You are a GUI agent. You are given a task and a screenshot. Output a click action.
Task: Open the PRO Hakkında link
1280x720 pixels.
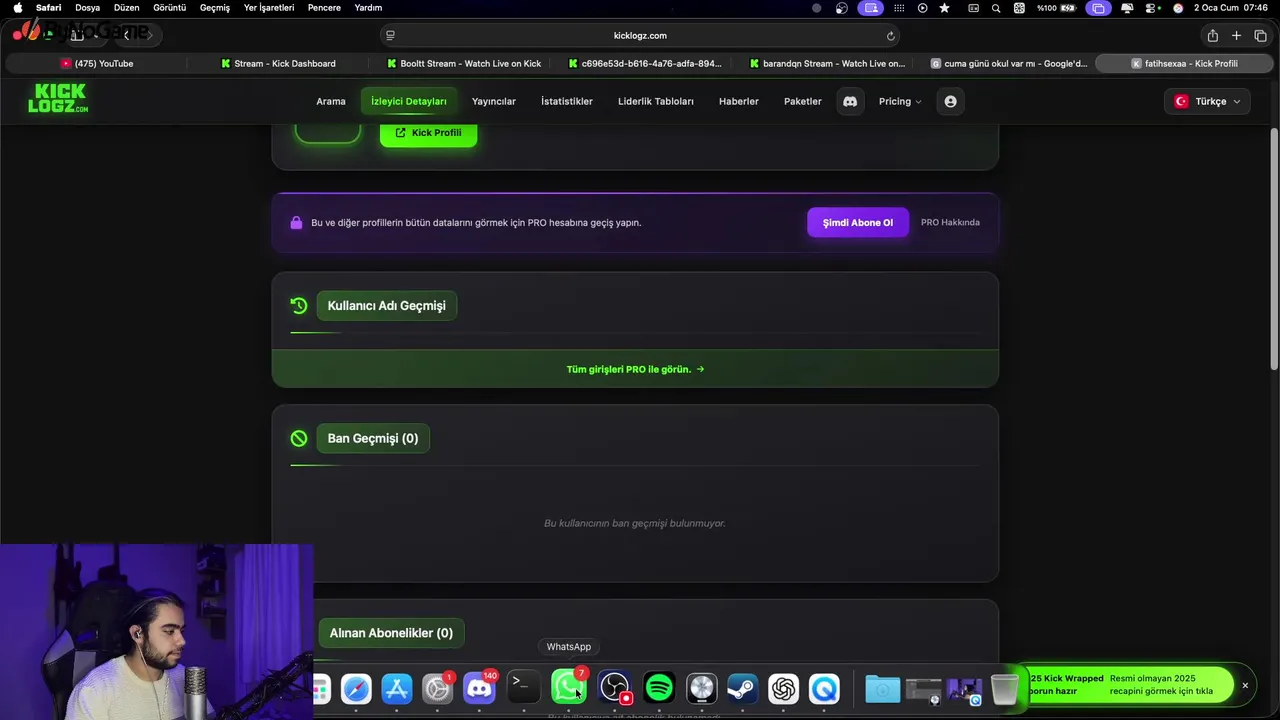pyautogui.click(x=950, y=222)
